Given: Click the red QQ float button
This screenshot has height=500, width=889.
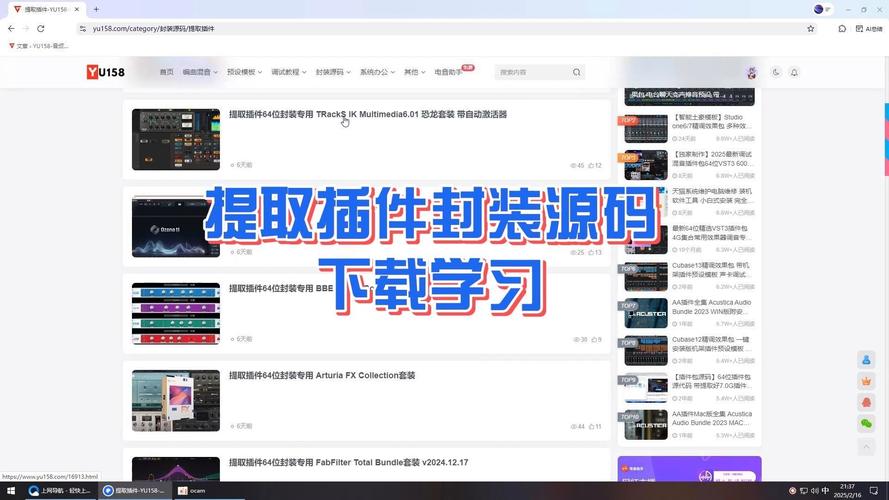Looking at the screenshot, I should (866, 402).
